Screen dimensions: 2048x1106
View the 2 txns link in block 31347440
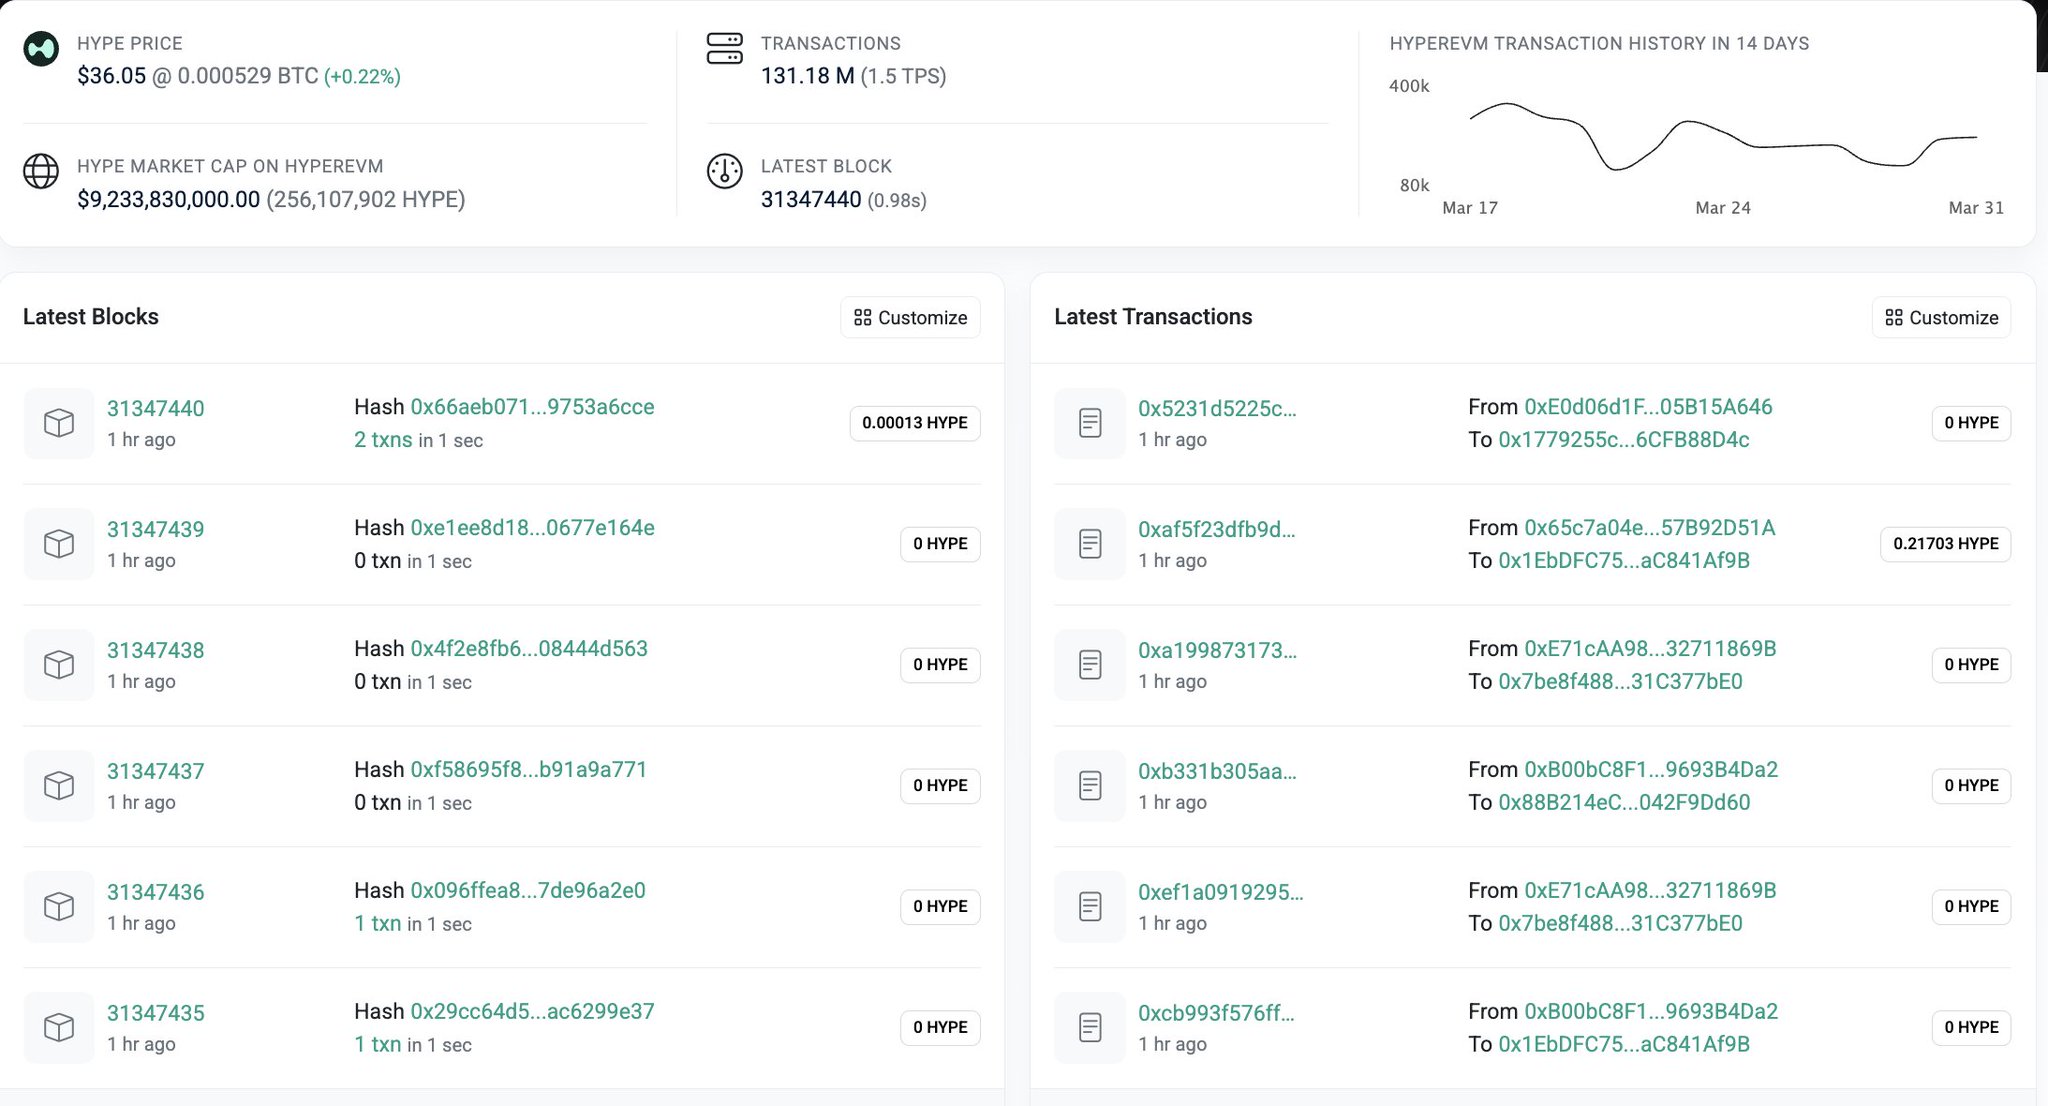(x=383, y=440)
